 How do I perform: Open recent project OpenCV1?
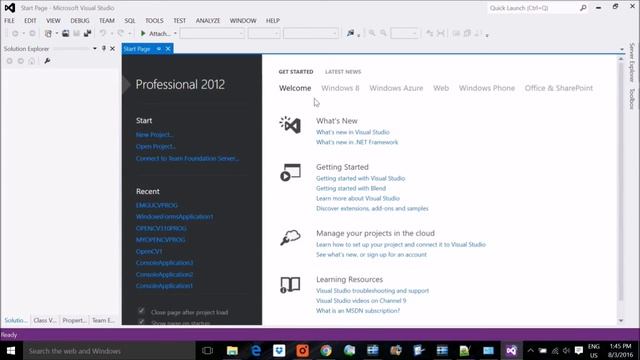click(x=149, y=251)
